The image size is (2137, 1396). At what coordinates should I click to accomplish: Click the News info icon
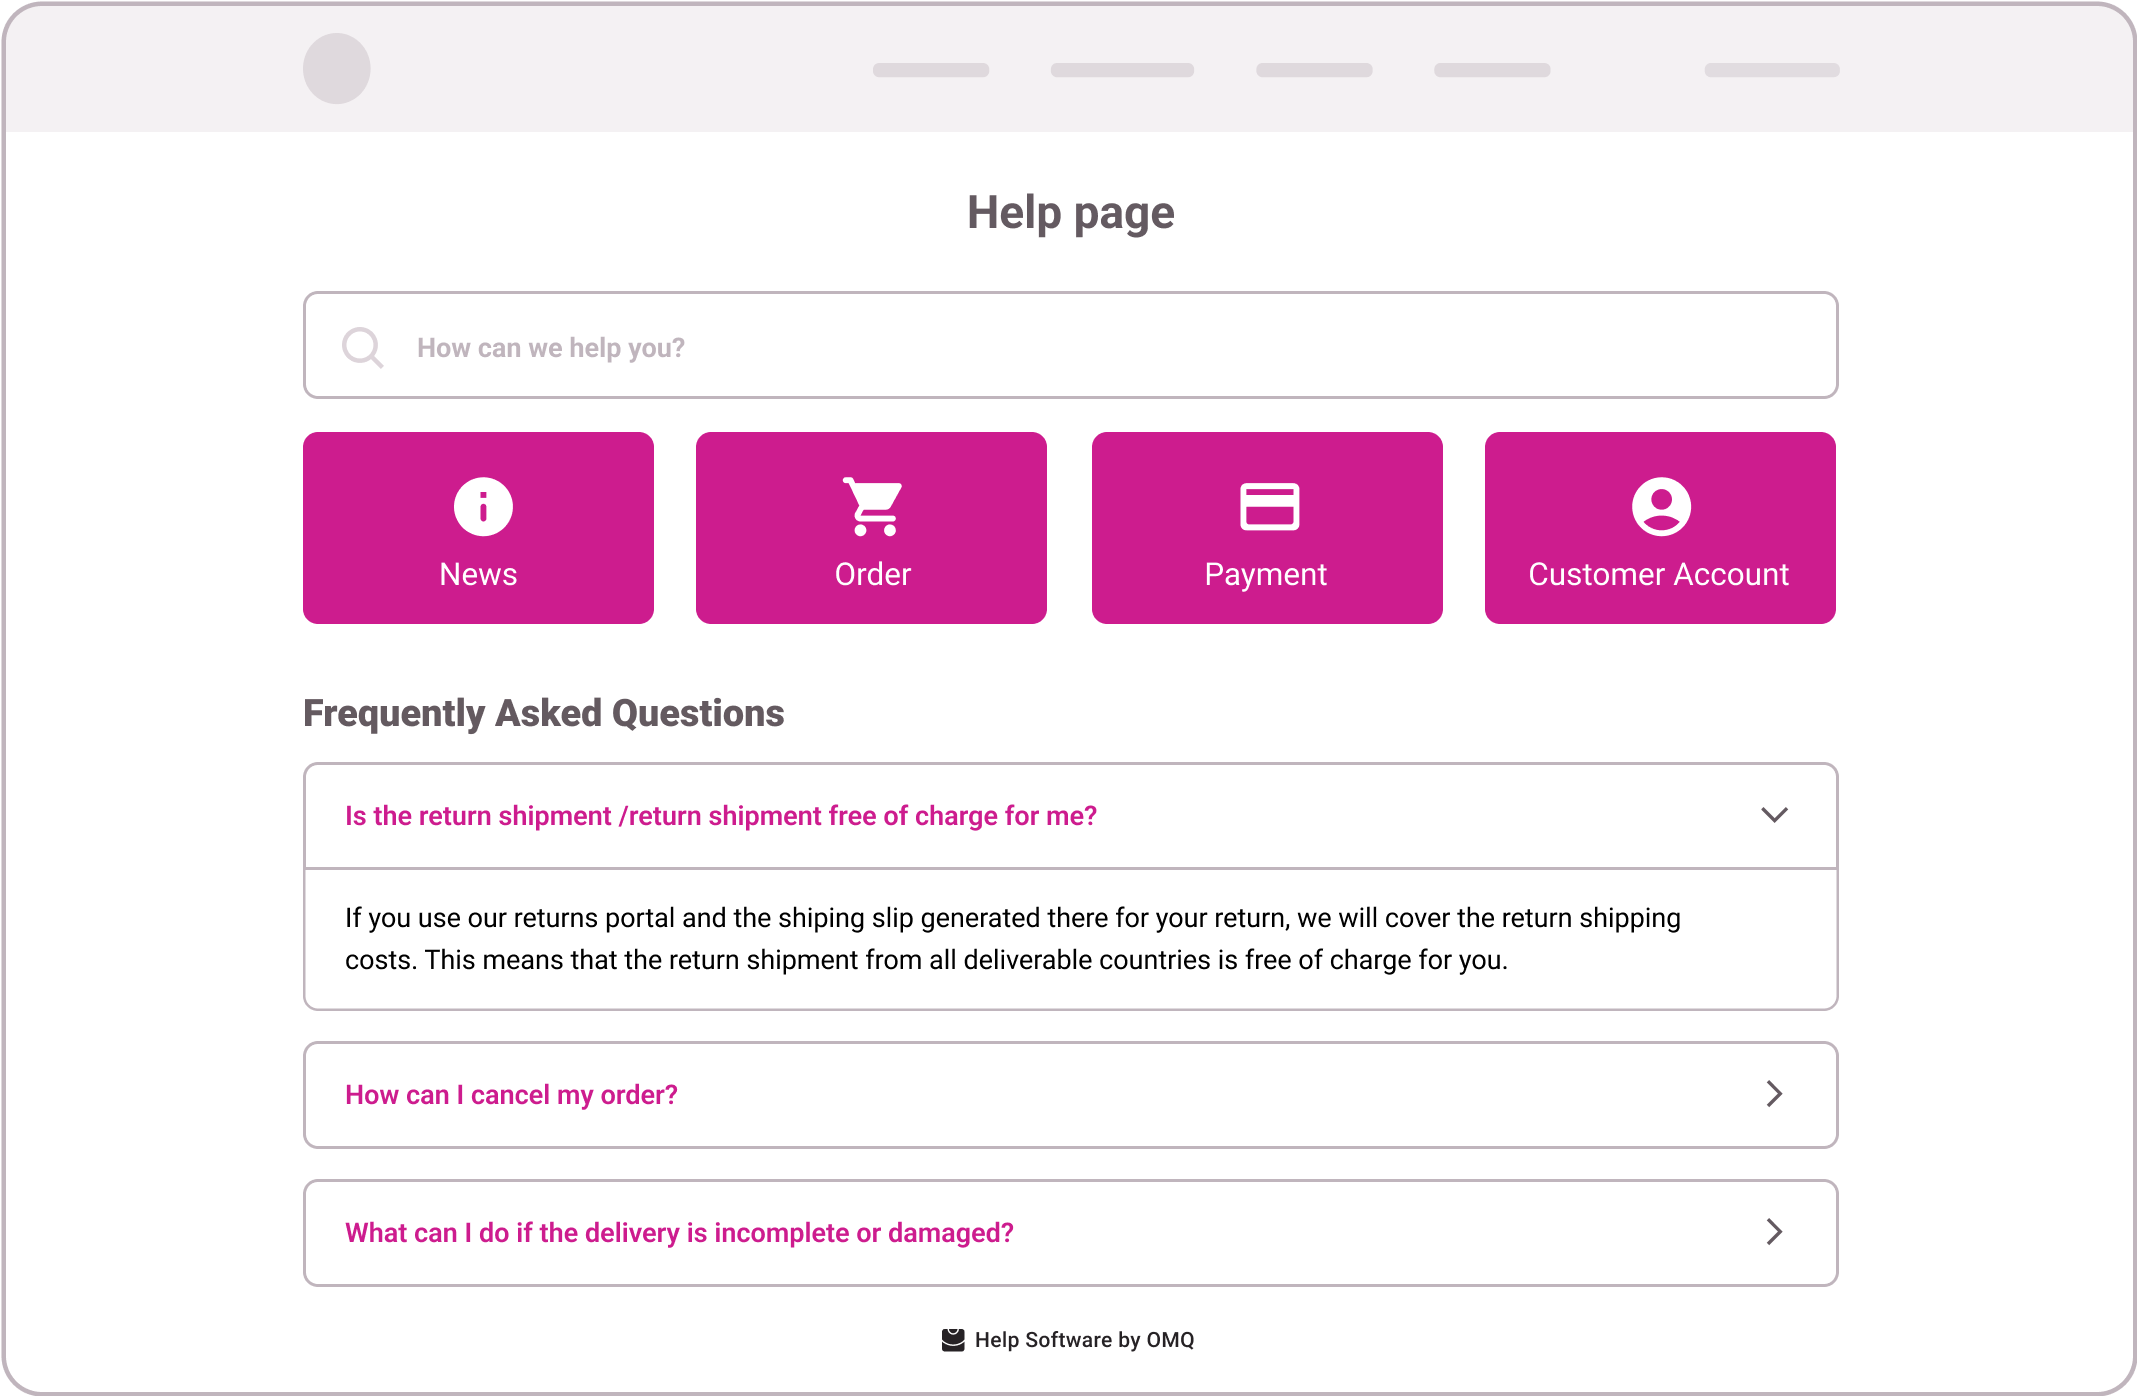[483, 507]
